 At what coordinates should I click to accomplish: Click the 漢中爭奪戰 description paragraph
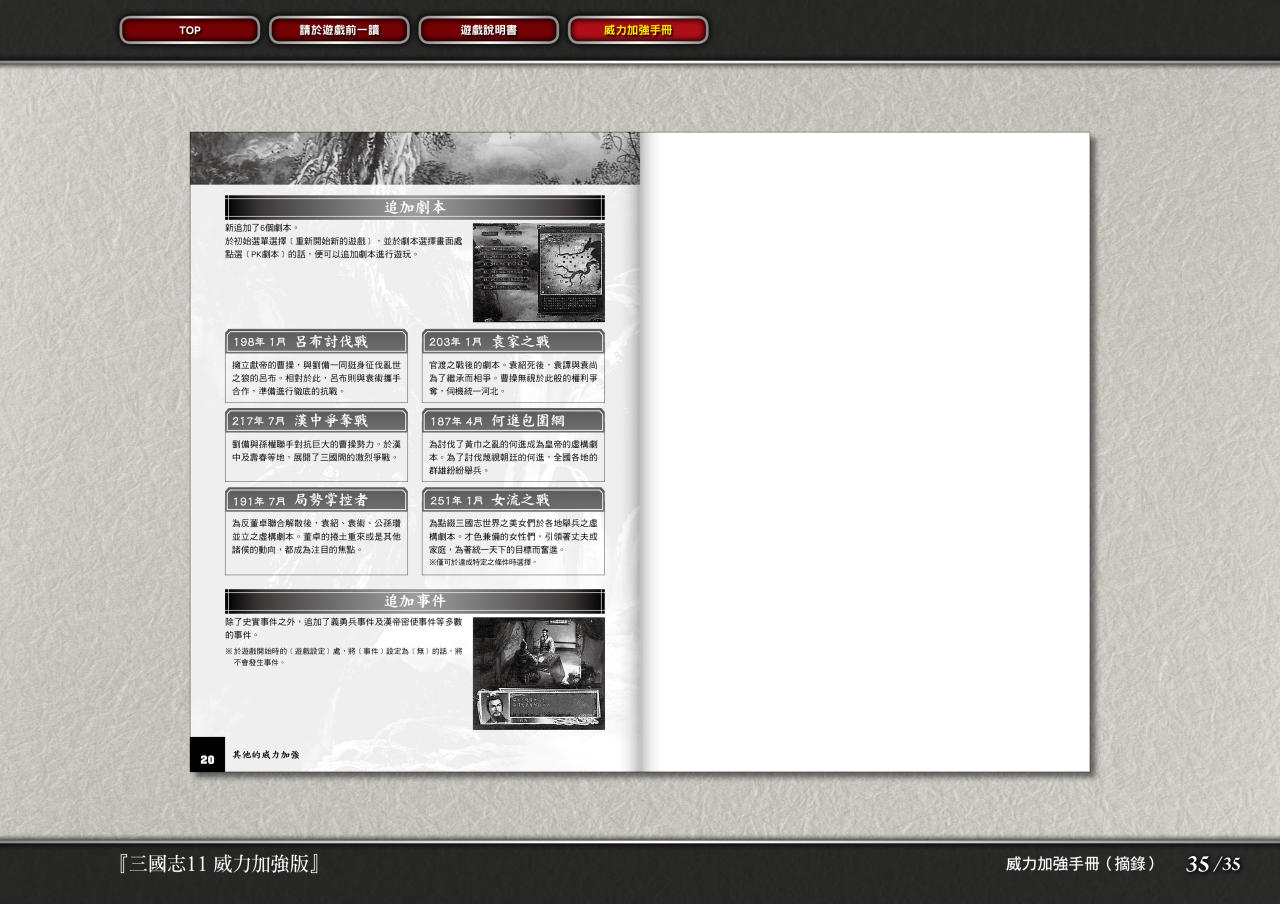tap(316, 450)
